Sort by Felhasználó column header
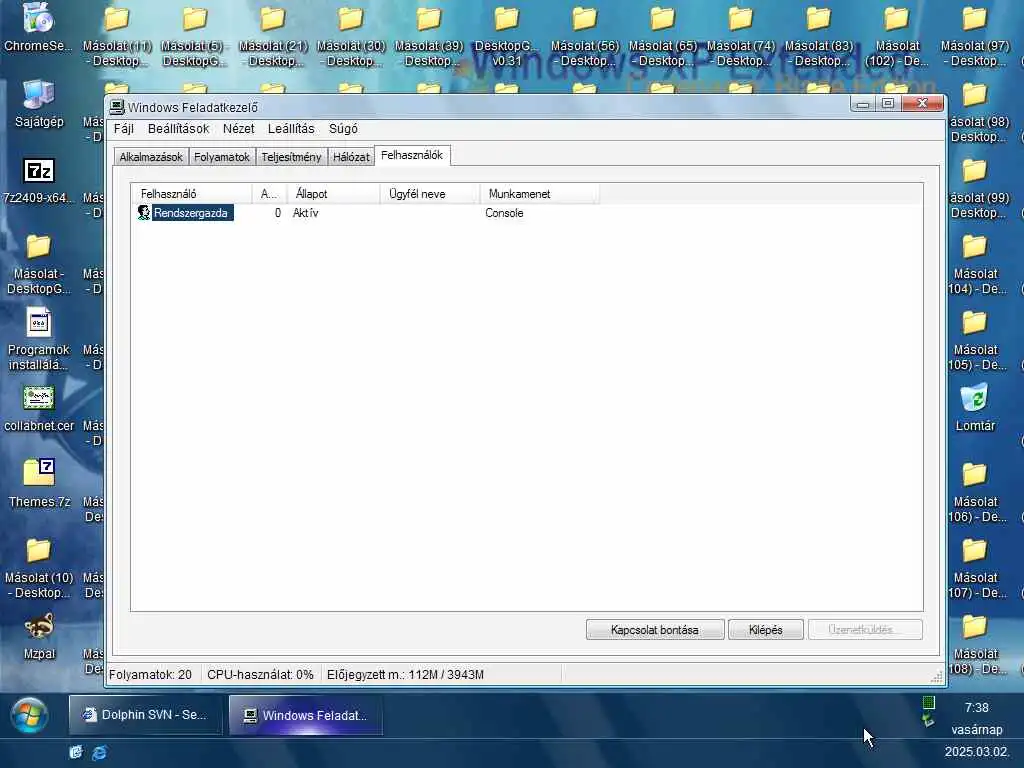Viewport: 1024px width, 768px height. coord(191,194)
